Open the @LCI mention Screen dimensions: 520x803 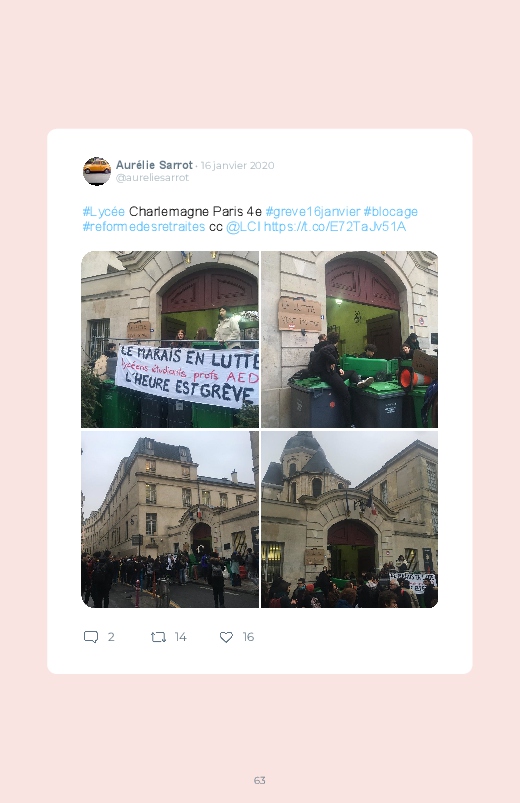243,226
